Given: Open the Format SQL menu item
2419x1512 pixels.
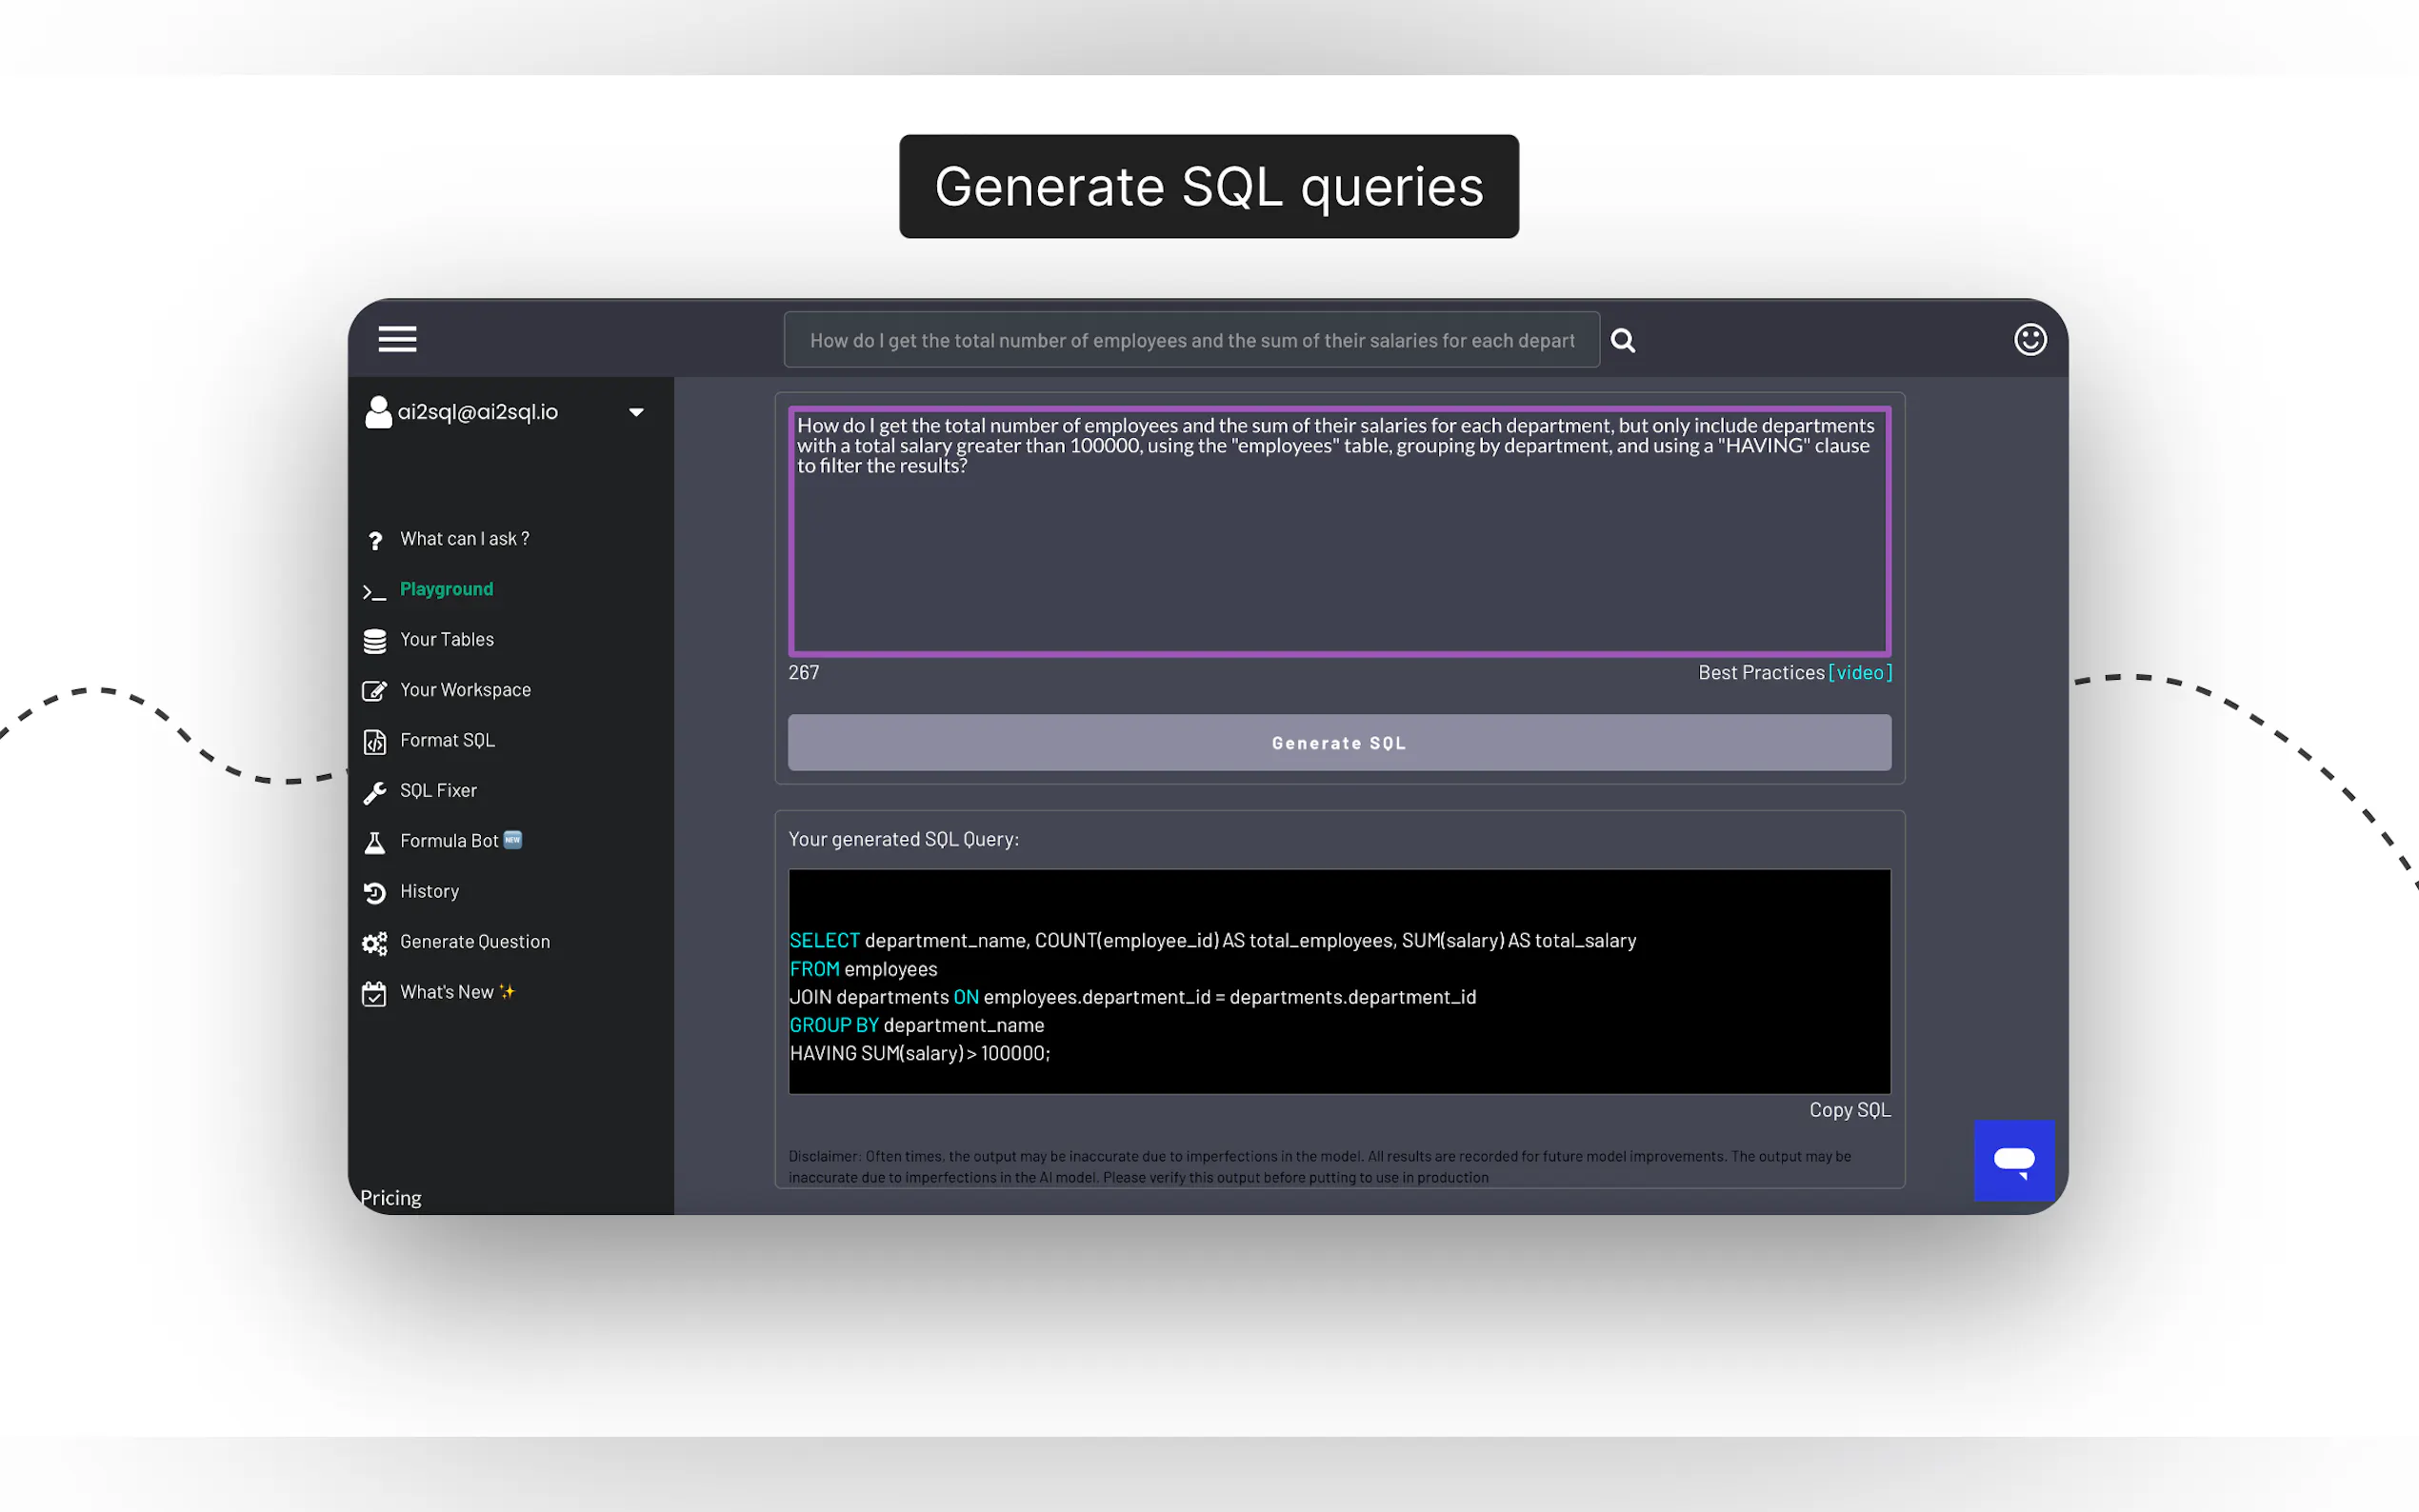Looking at the screenshot, I should [447, 740].
